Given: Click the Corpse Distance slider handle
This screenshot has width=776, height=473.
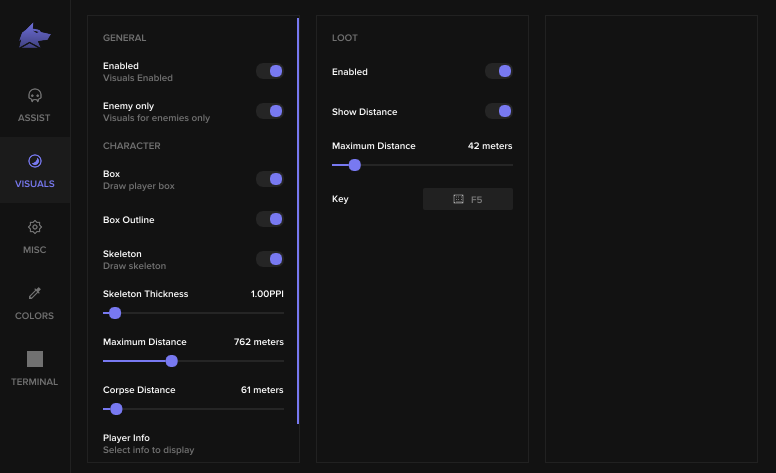Looking at the screenshot, I should tap(116, 409).
